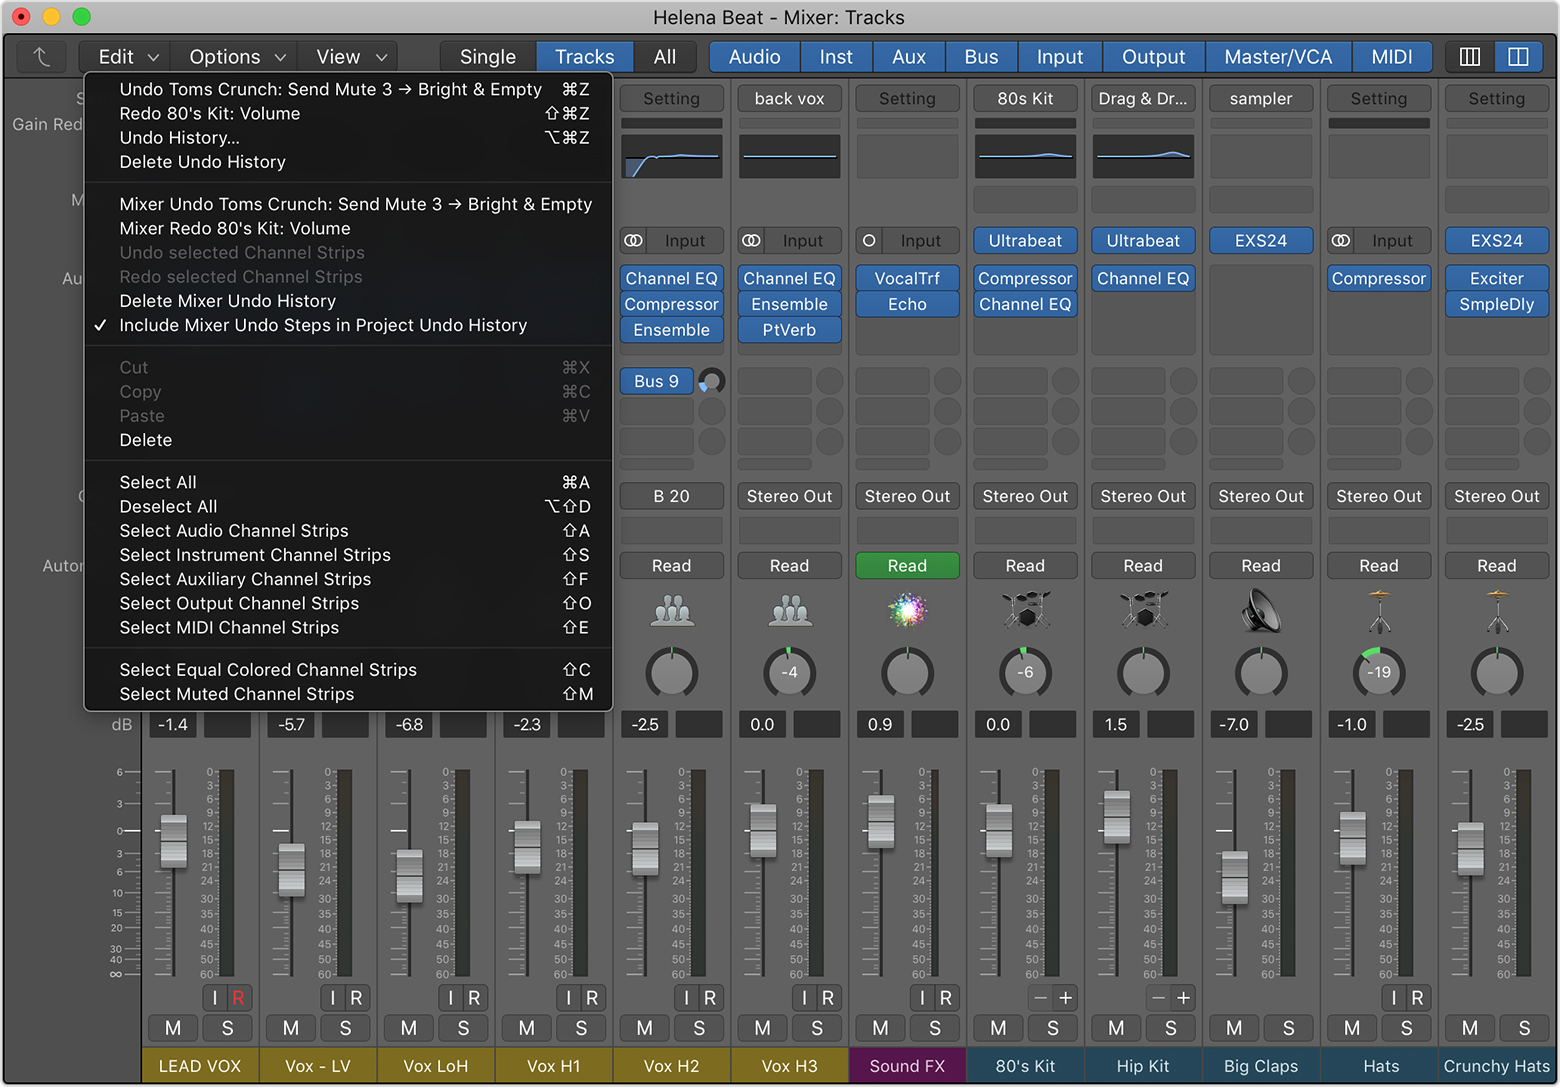Open VocalTrf plug-in on Sound FX
Viewport: 1560px width, 1088px height.
click(x=907, y=278)
